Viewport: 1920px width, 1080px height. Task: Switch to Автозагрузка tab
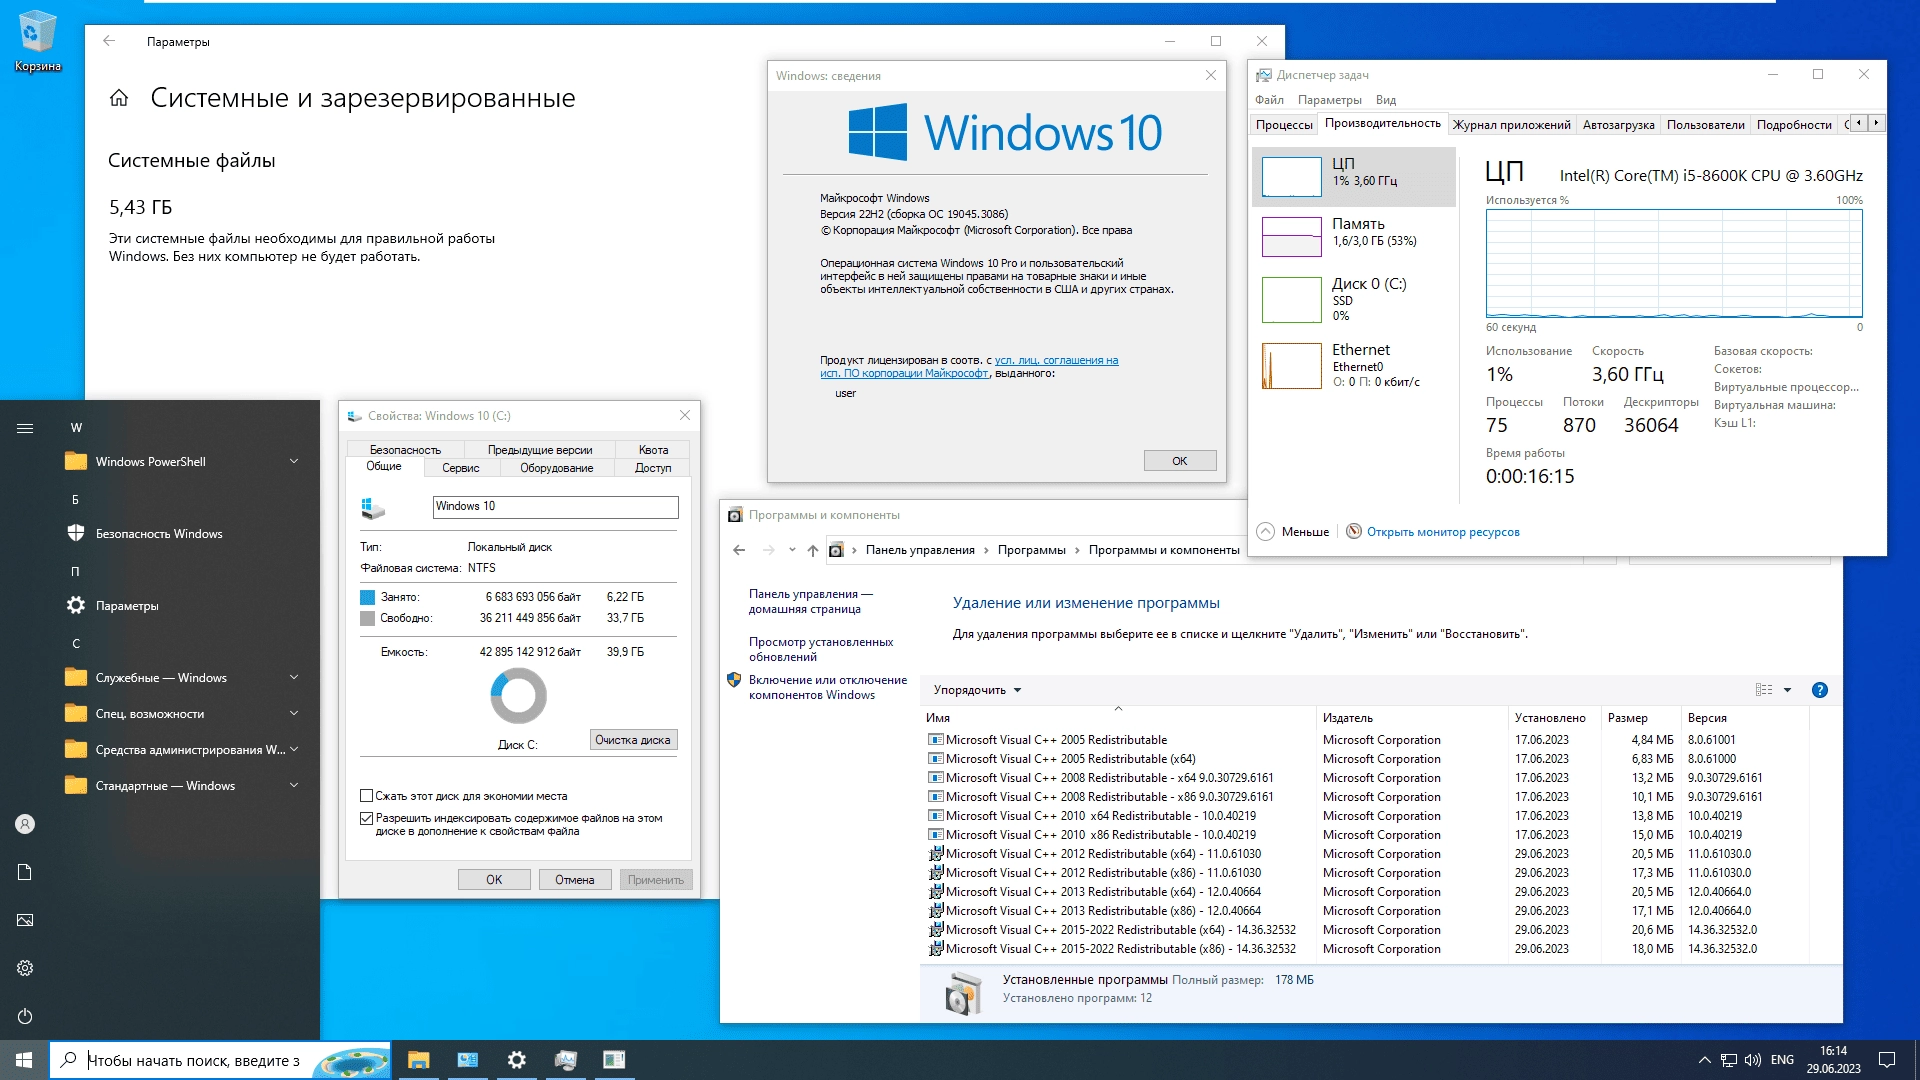tap(1618, 125)
